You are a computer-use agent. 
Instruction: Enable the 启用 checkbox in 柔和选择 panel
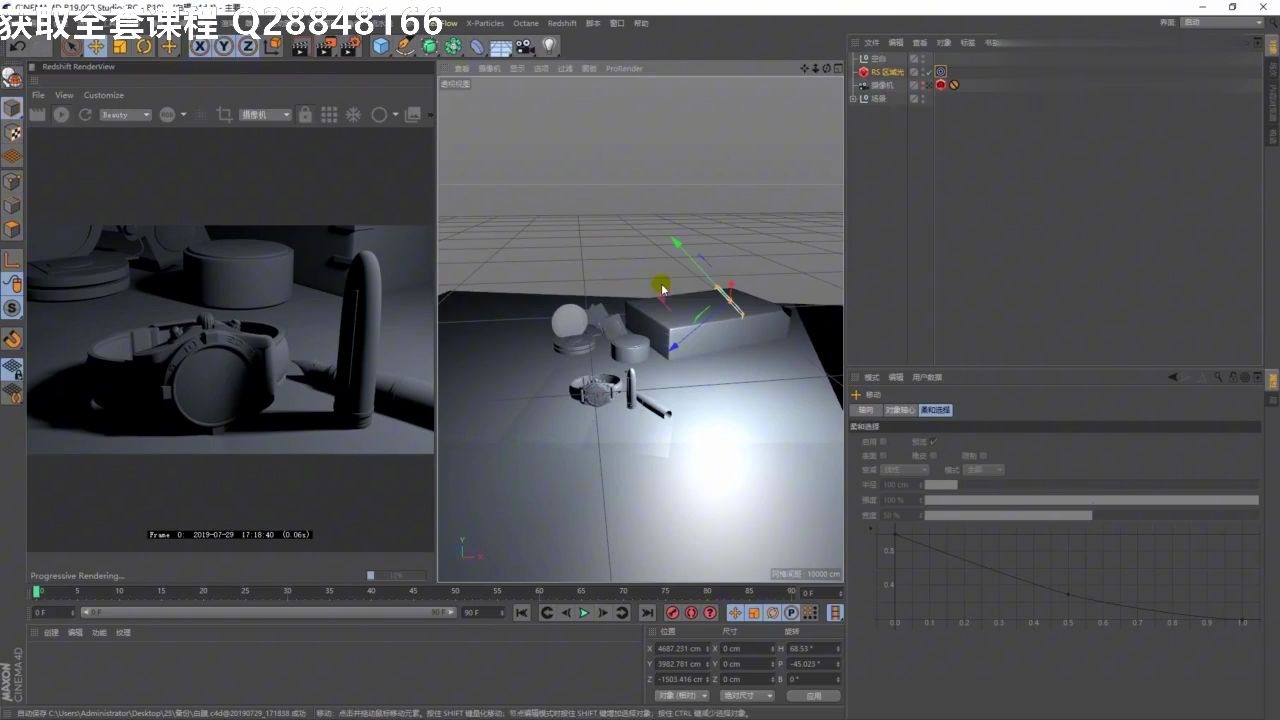pos(883,442)
